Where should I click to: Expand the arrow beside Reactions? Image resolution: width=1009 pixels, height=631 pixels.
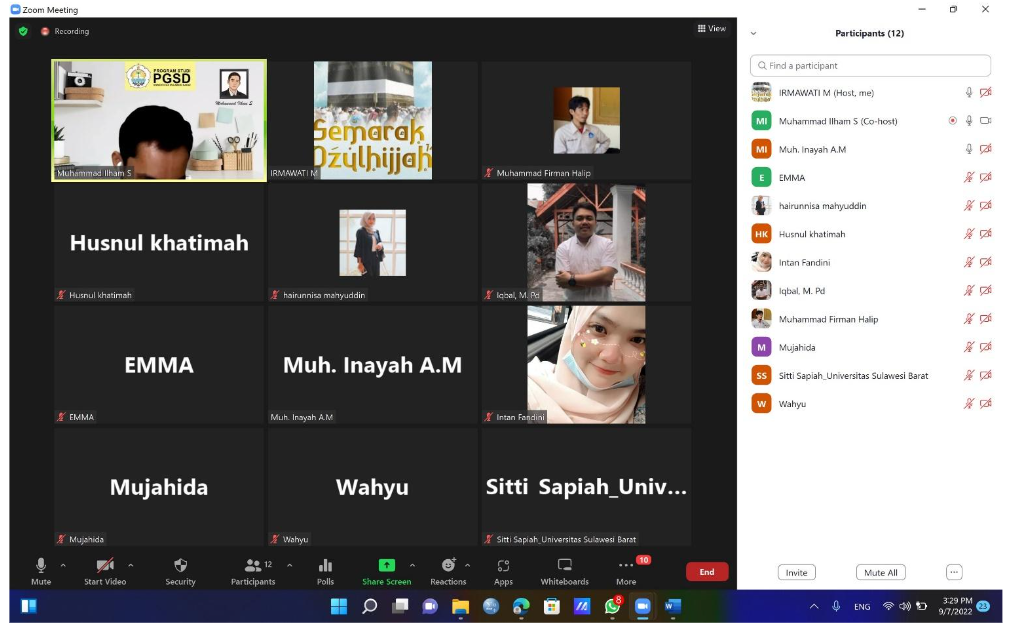coord(468,565)
